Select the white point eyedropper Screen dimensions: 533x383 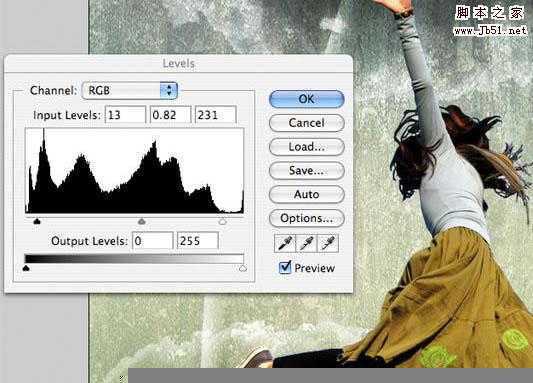coord(328,243)
